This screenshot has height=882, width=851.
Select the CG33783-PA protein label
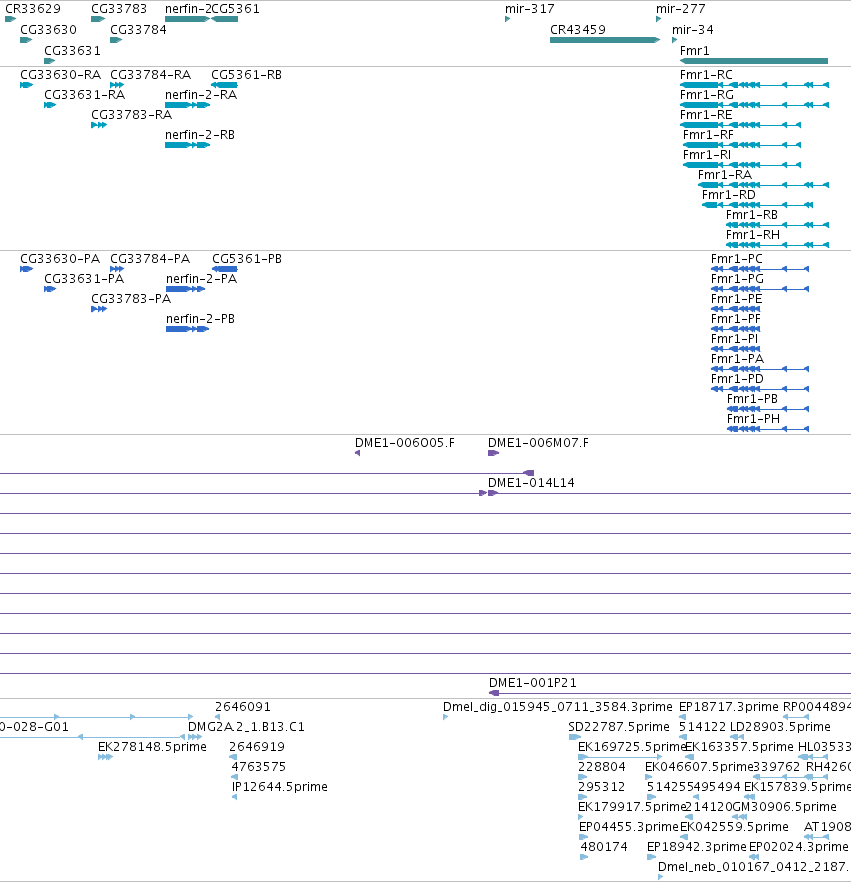pos(131,299)
